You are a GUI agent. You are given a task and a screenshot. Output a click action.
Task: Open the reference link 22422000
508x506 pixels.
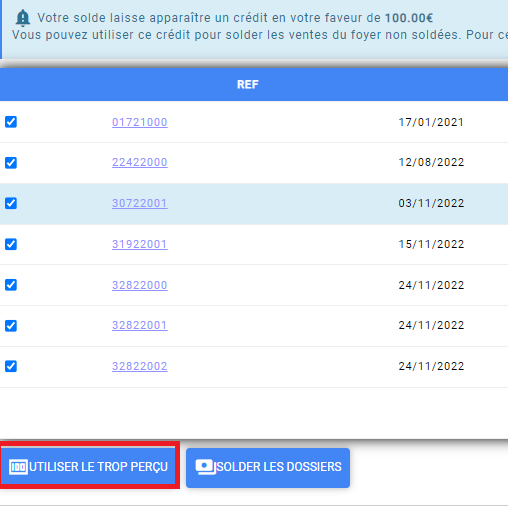tap(140, 162)
